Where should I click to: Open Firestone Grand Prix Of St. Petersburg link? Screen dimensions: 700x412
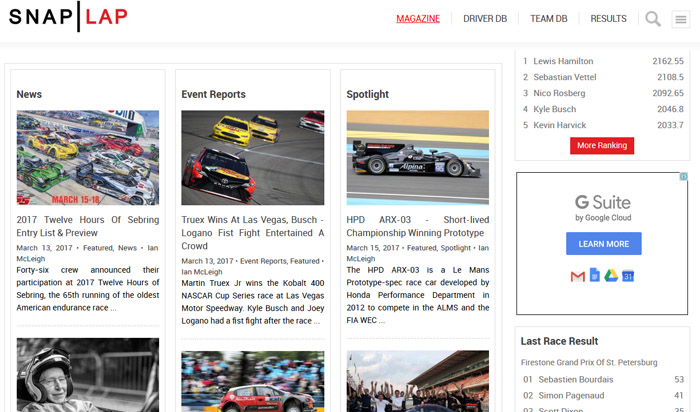pos(589,362)
